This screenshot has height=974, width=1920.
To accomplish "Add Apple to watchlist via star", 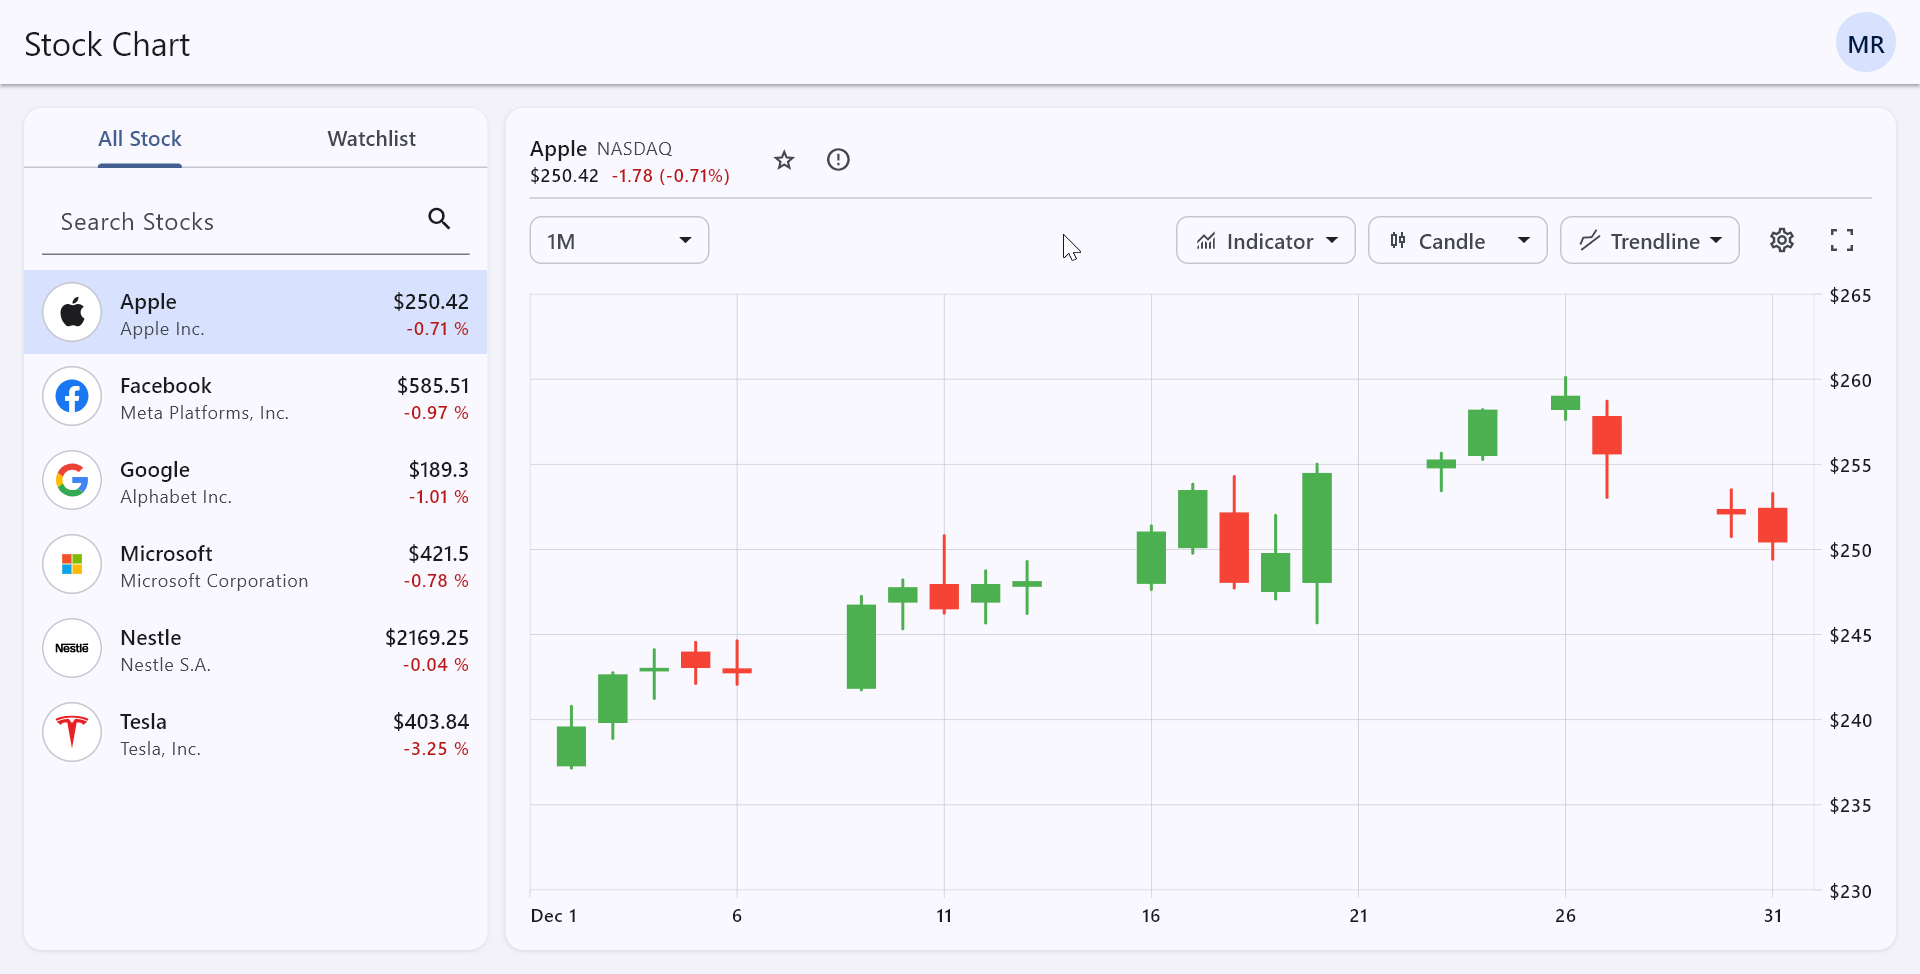I will (784, 159).
